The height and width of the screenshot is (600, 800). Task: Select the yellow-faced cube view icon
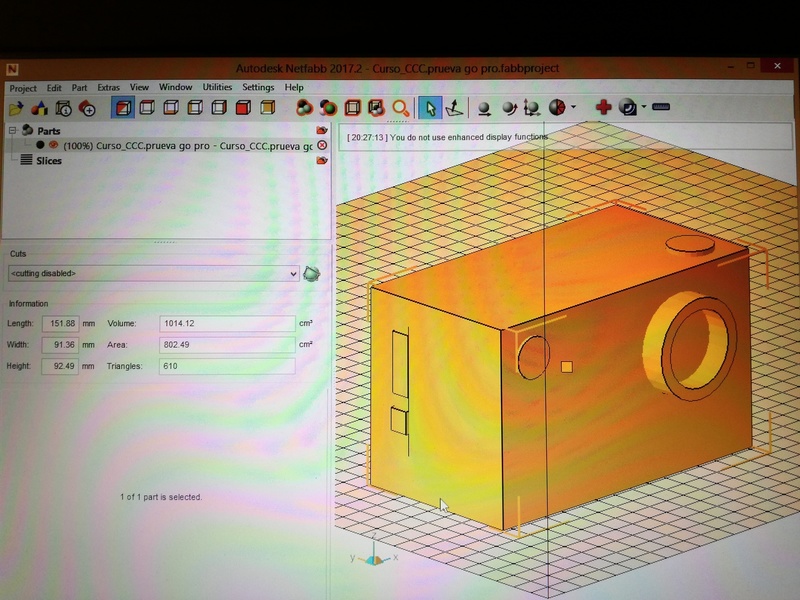coord(267,108)
